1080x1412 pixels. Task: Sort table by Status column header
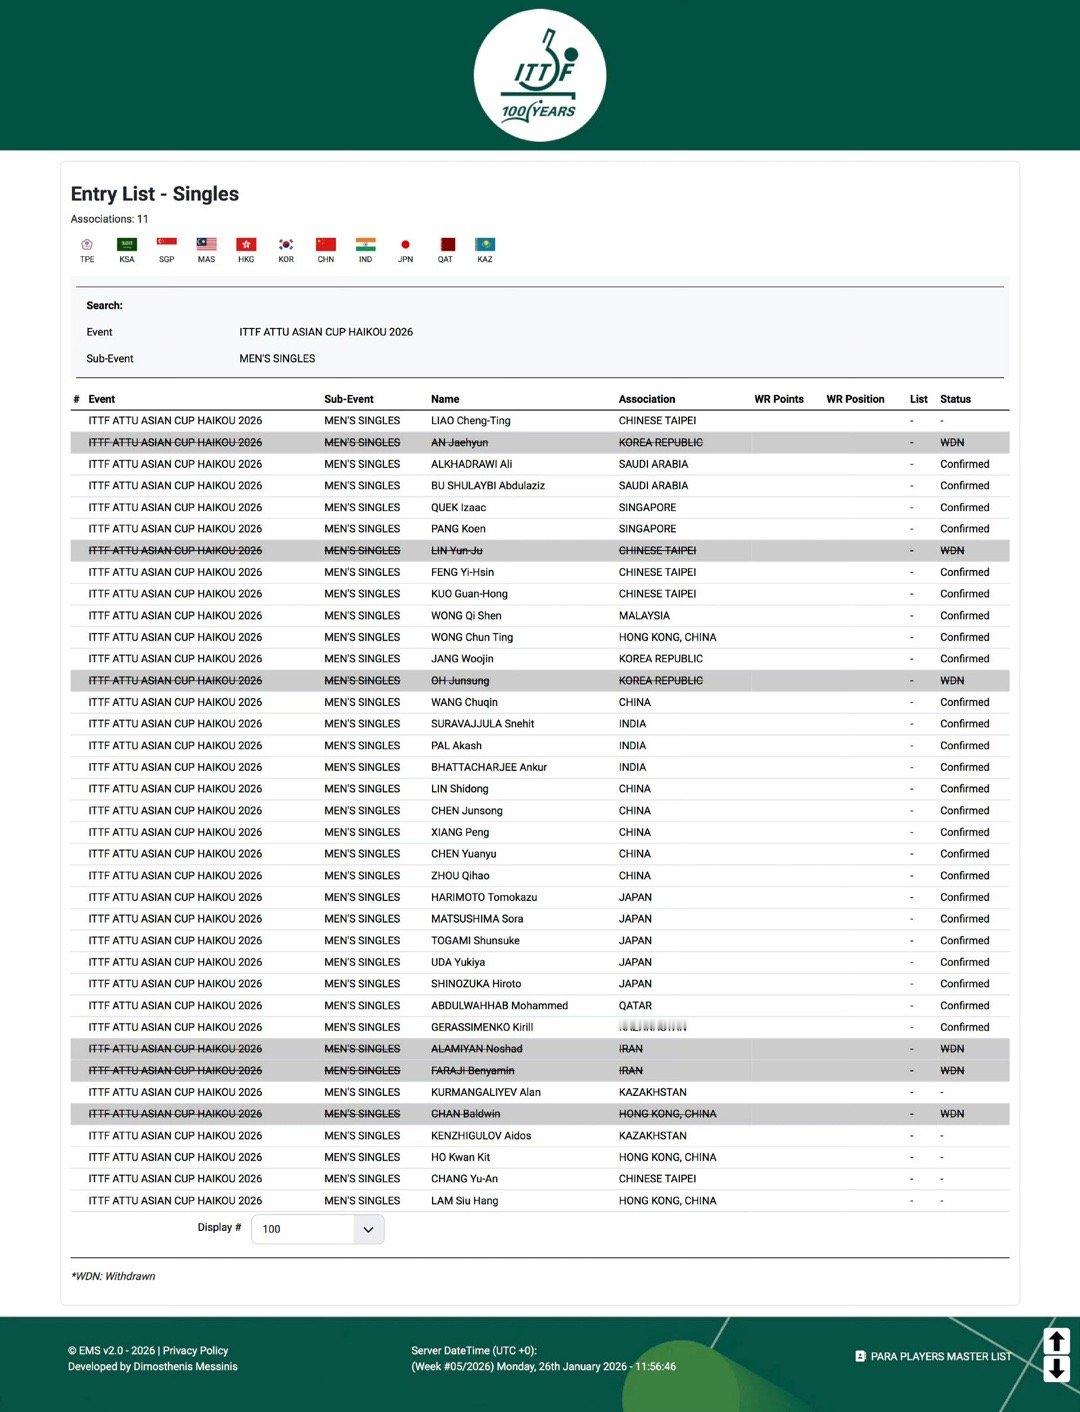click(955, 399)
